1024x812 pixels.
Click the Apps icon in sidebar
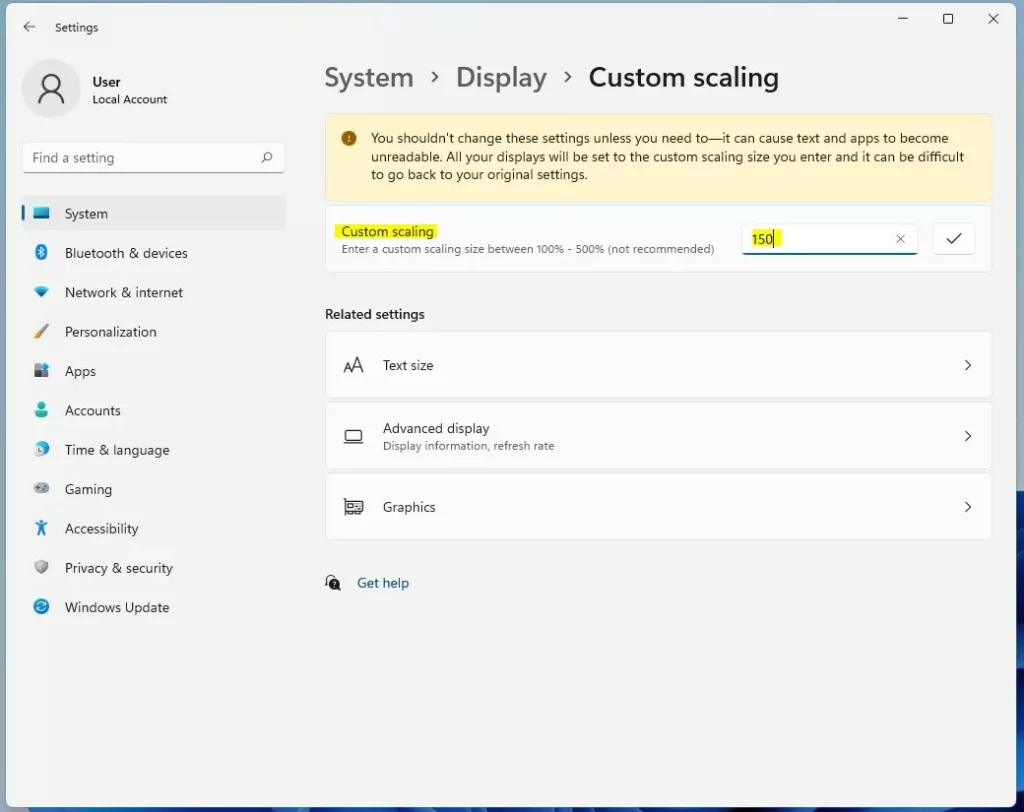pos(41,370)
